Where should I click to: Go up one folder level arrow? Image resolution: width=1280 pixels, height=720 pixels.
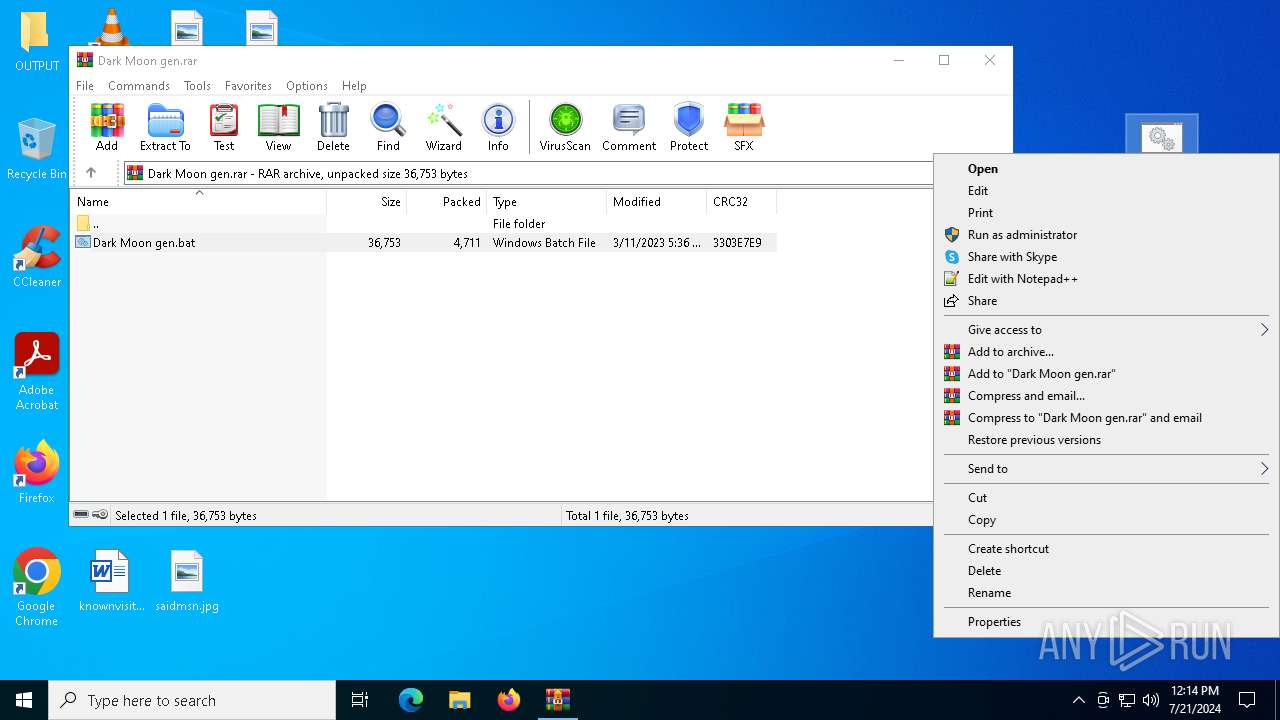pos(91,173)
